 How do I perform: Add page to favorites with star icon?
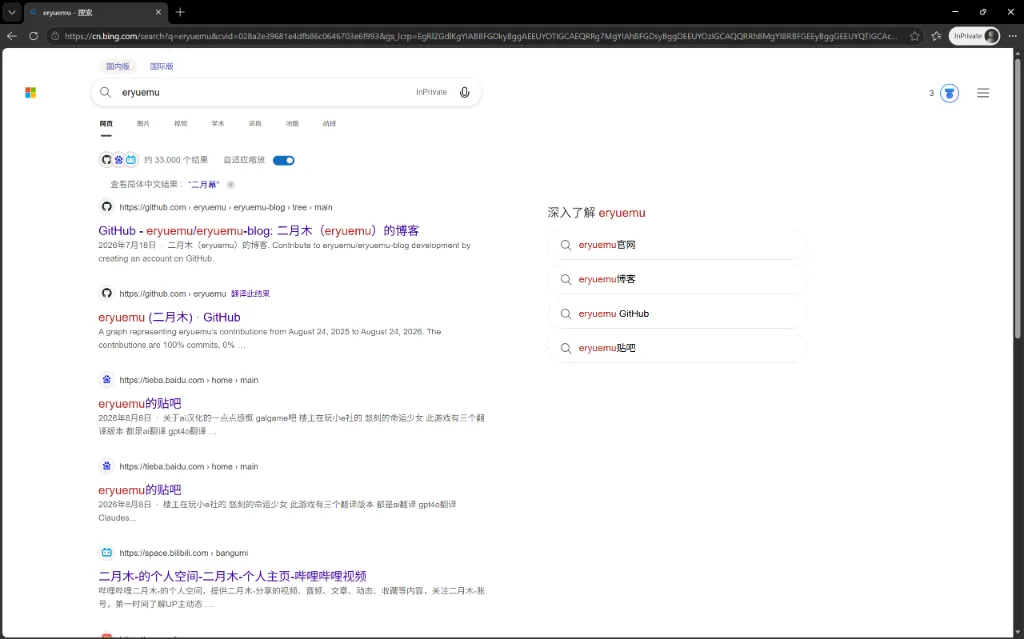915,36
